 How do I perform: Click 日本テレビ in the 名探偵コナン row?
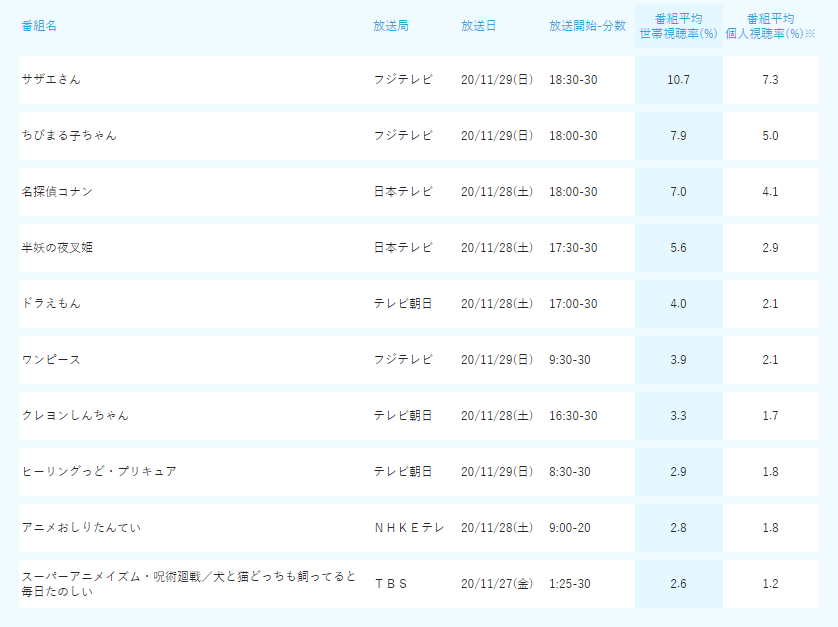[403, 191]
